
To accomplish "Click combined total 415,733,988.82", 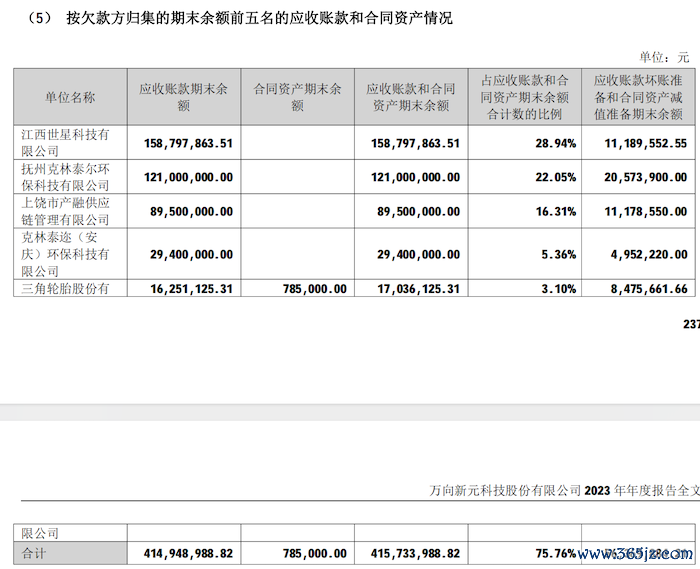I will click(415, 554).
